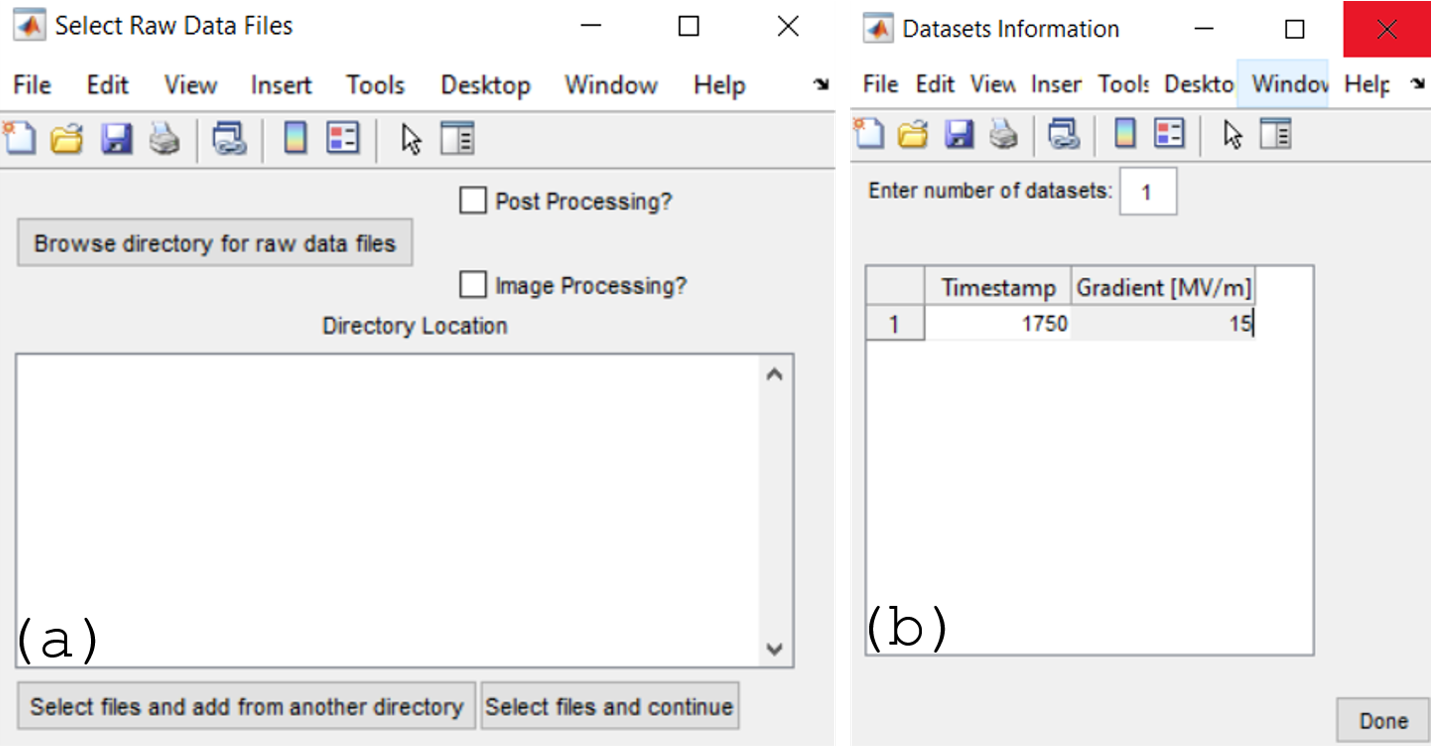
Task: Insert Legend in Select Raw Data Files window
Action: point(343,139)
